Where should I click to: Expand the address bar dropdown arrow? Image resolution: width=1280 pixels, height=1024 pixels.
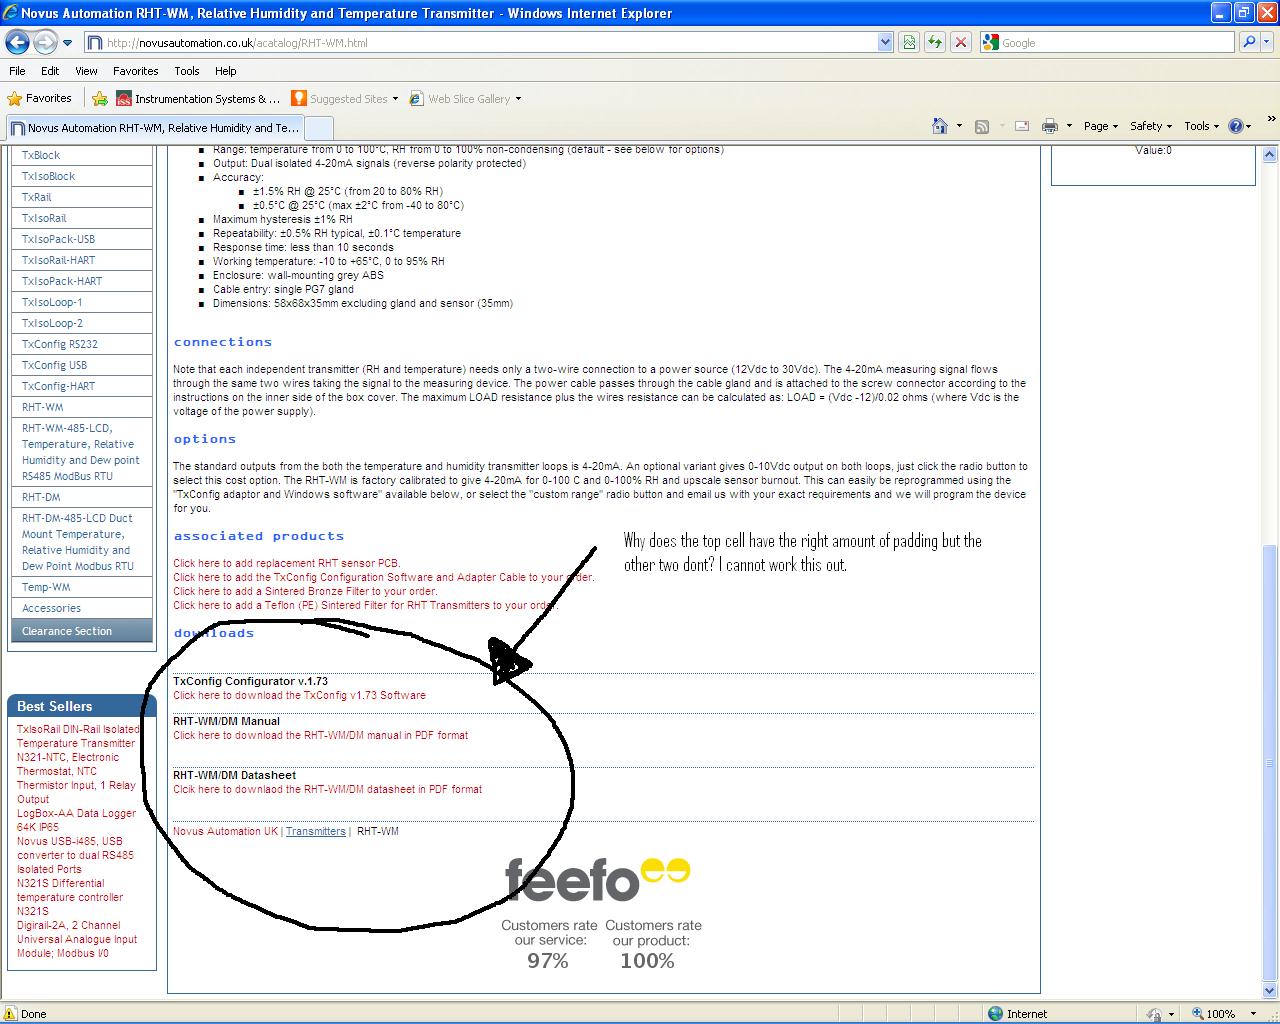tap(884, 42)
